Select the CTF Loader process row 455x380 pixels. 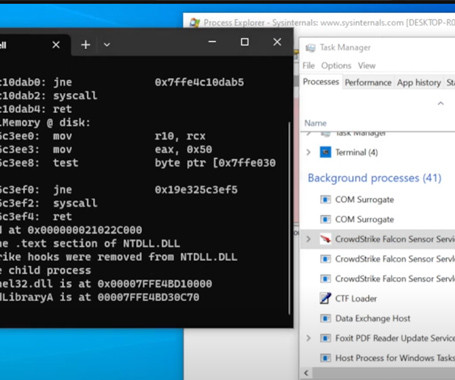[377, 298]
